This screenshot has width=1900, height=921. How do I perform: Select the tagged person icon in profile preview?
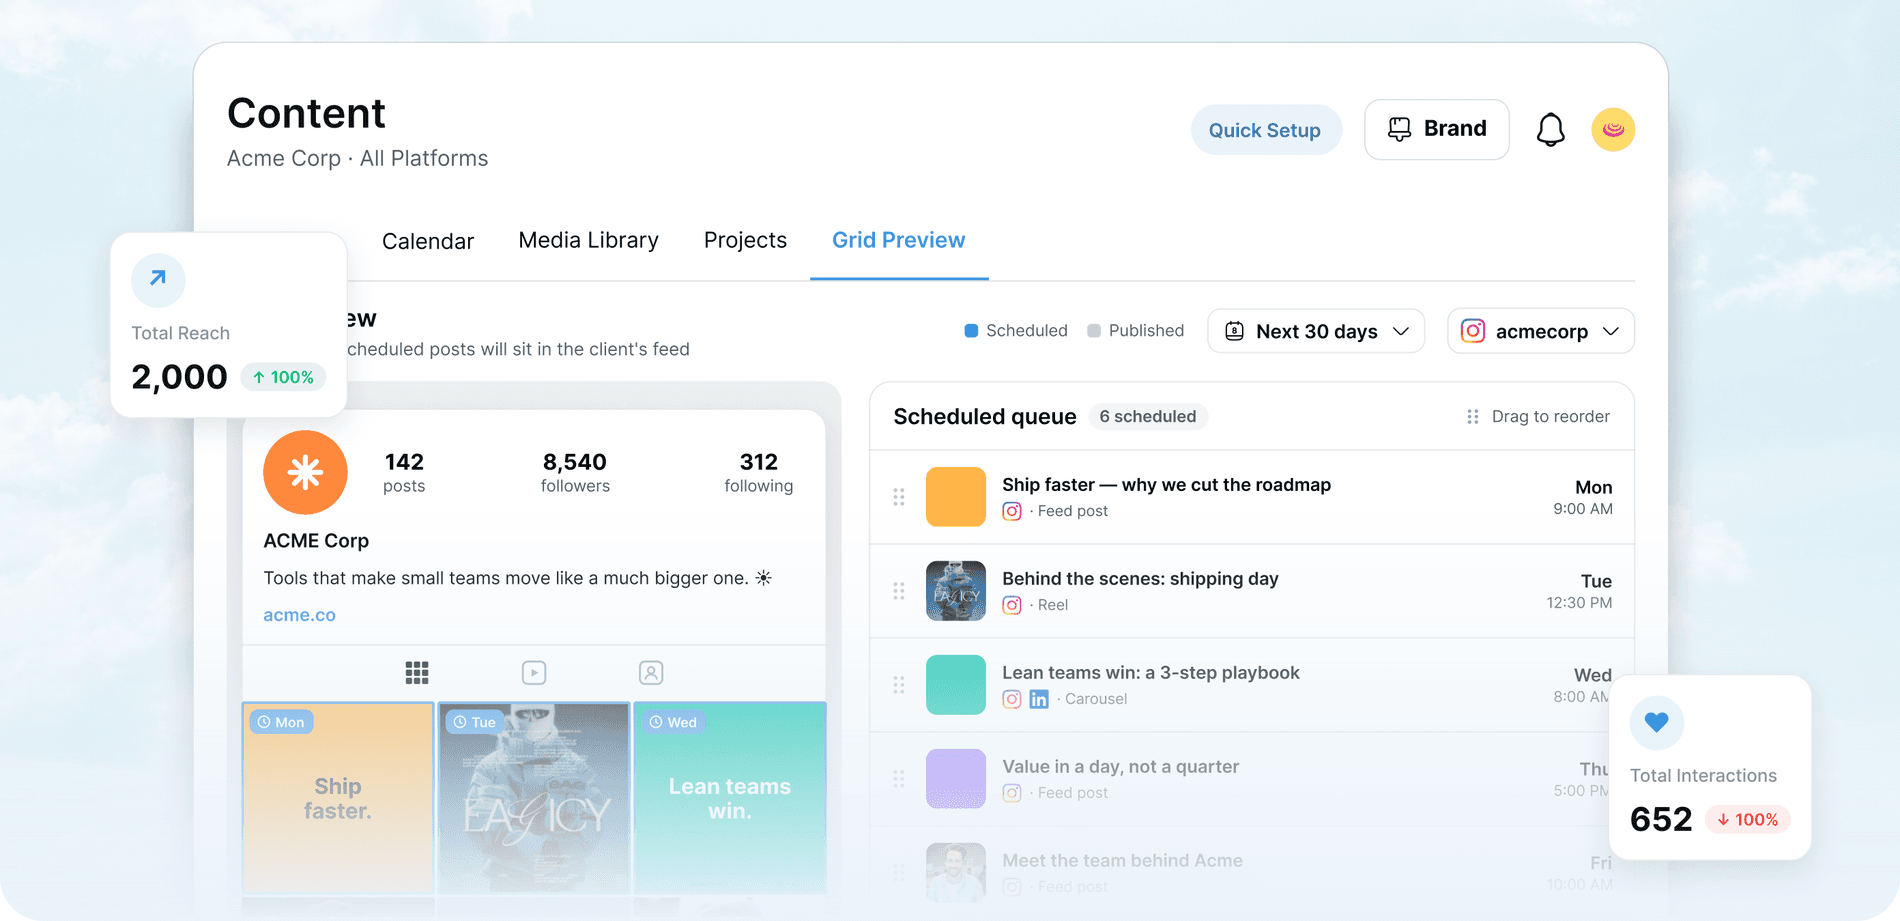651,673
